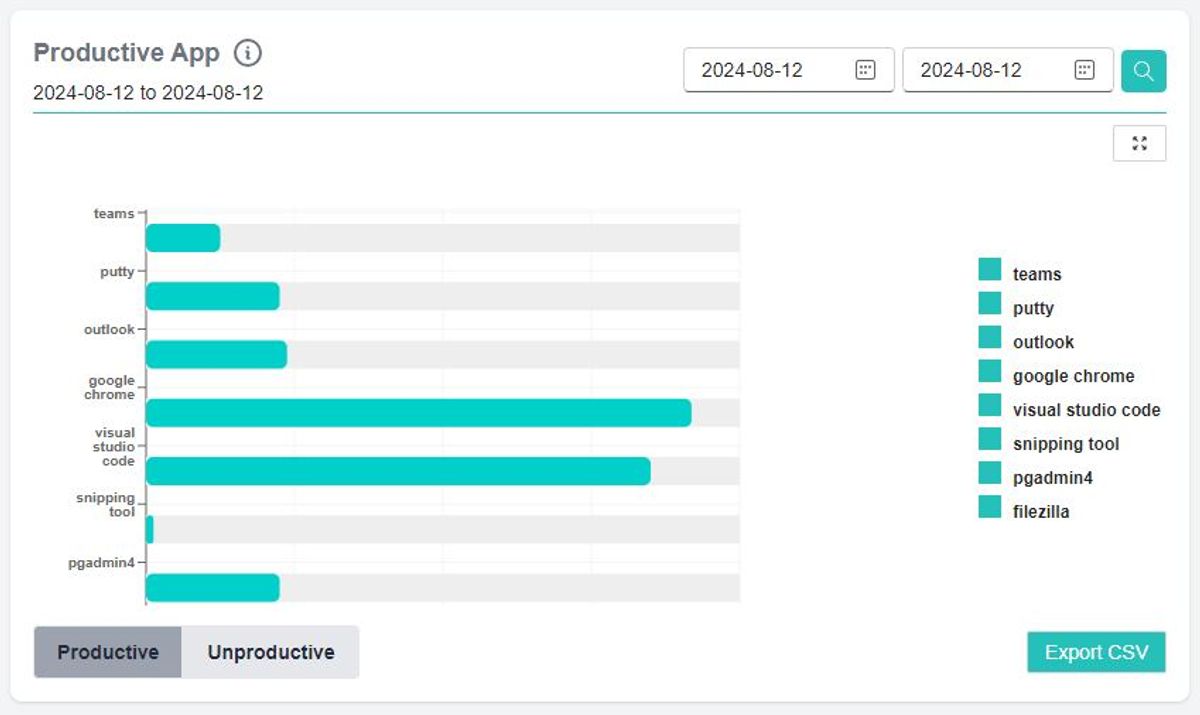Toggle teams legend color swatch
This screenshot has height=715, width=1200.
[990, 269]
